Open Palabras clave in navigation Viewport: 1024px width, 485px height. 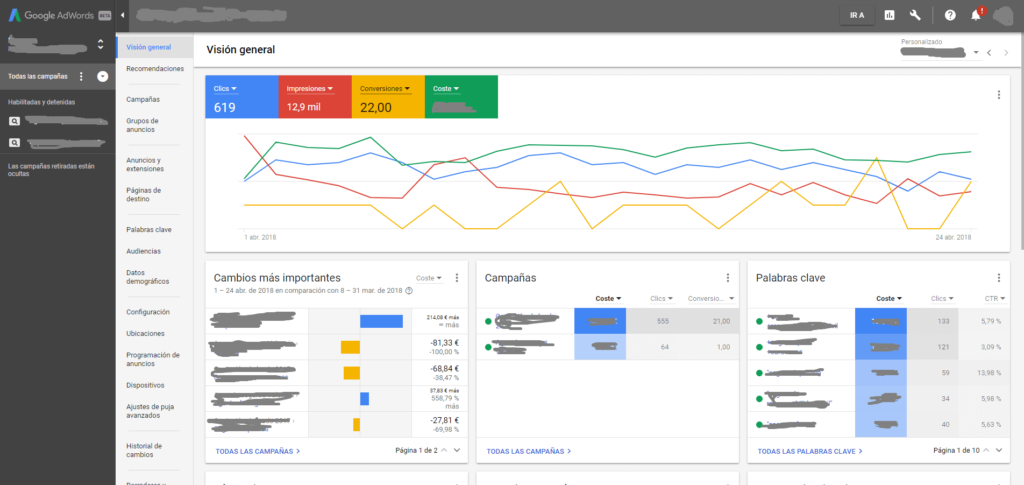coord(148,230)
